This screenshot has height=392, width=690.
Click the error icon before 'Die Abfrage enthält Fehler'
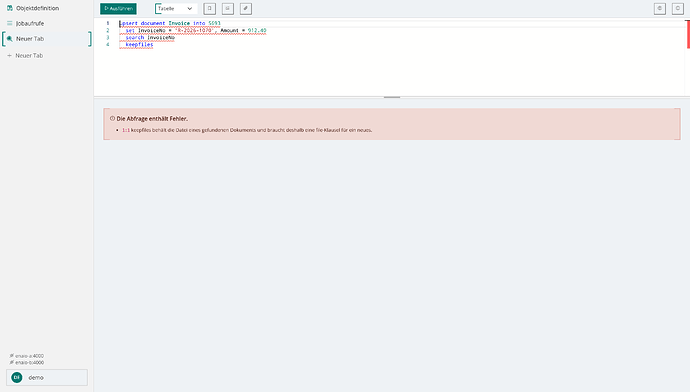tap(112, 118)
